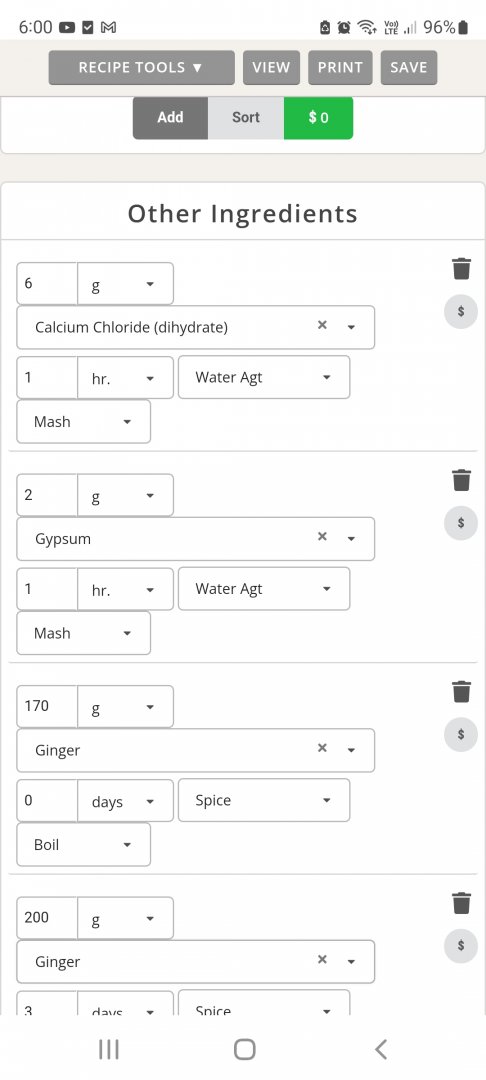
Task: Tap the green $ 0 cost button
Action: pos(319,117)
